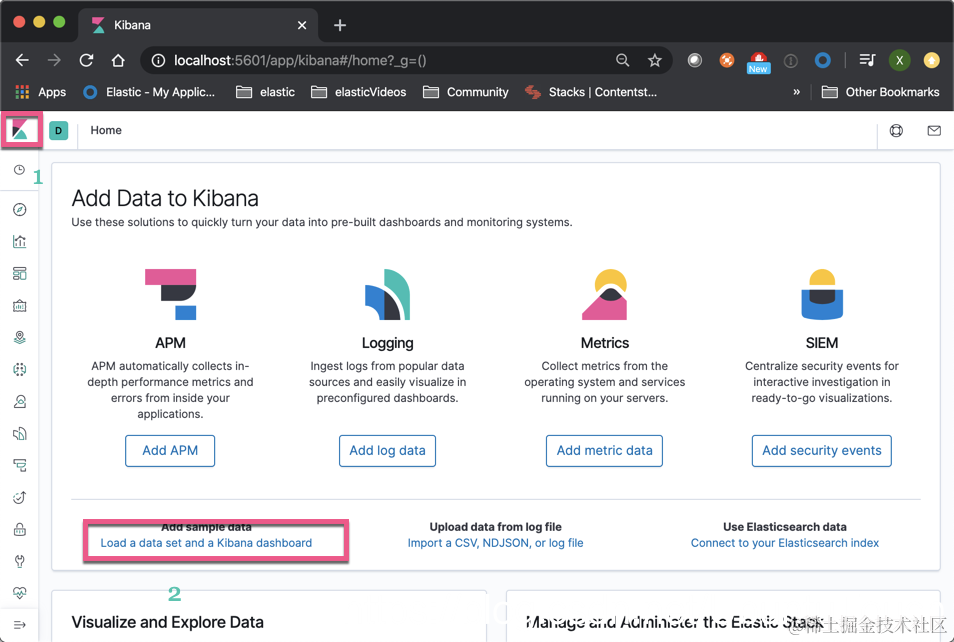Open Machine Learning icon in sidebar

19,369
